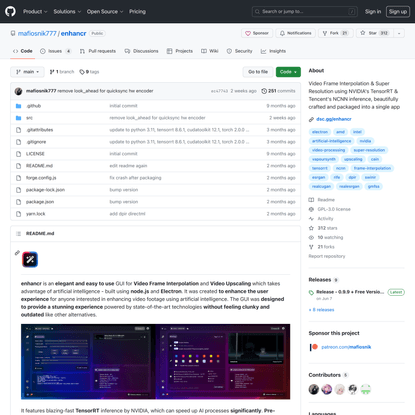Screen dimensions: 415x415
Task: Open the patreon.com/mafiosnik sponsor link
Action: click(346, 347)
